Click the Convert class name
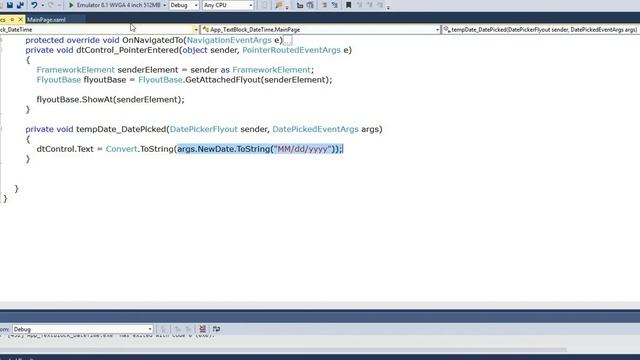This screenshot has height=360, width=640. tap(122, 149)
